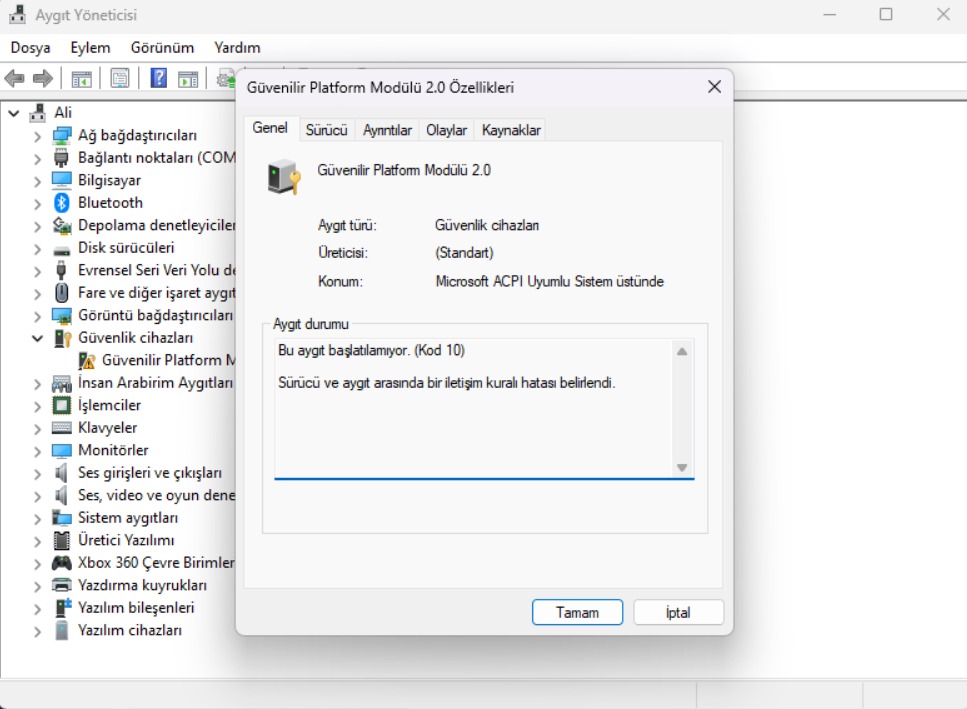Image resolution: width=967 pixels, height=709 pixels.
Task: Click the Tamam button
Action: [x=577, y=612]
